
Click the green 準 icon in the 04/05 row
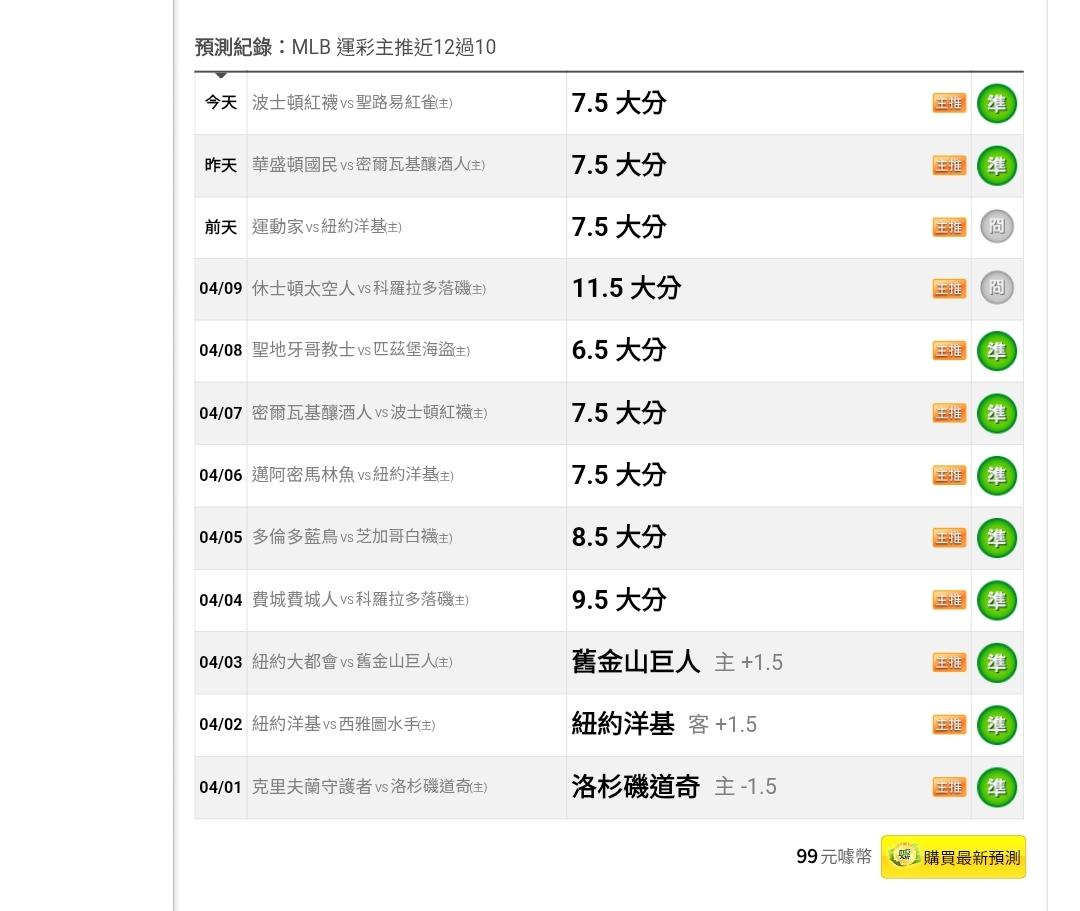tap(997, 538)
